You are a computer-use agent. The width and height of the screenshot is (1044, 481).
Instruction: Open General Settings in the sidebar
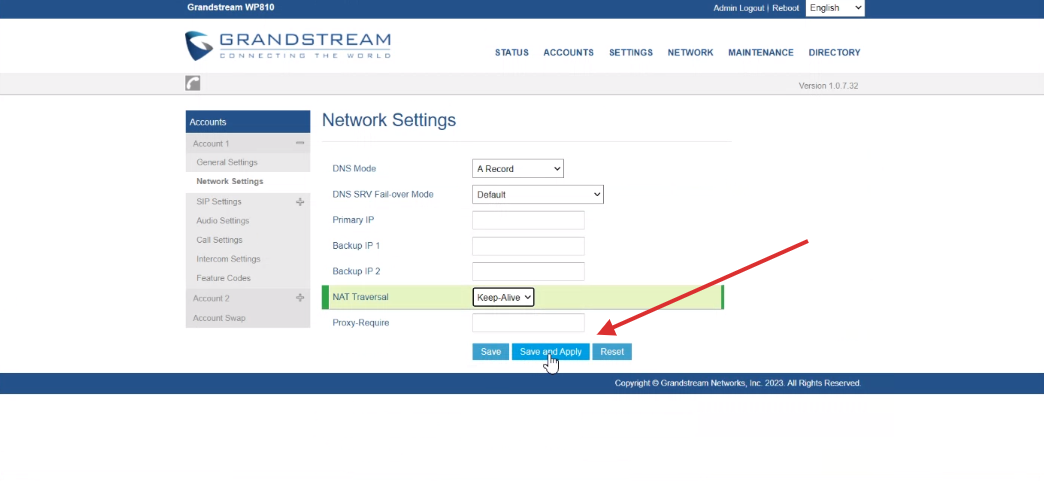[227, 163]
